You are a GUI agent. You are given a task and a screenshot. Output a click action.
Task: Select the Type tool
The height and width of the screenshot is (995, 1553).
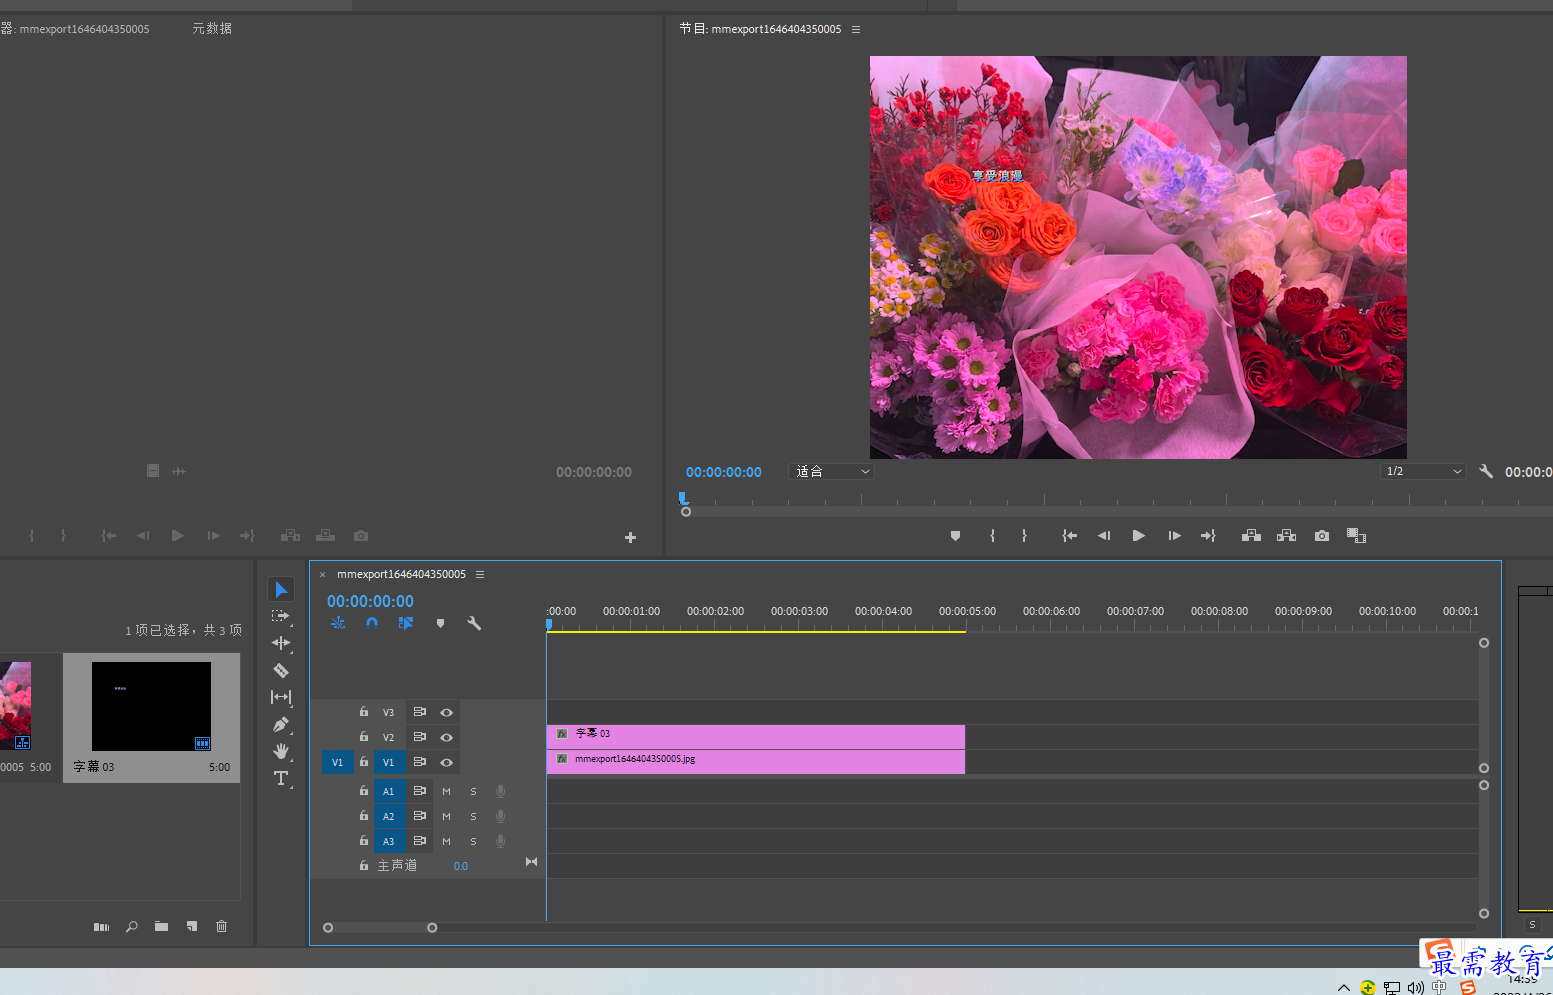[x=281, y=778]
